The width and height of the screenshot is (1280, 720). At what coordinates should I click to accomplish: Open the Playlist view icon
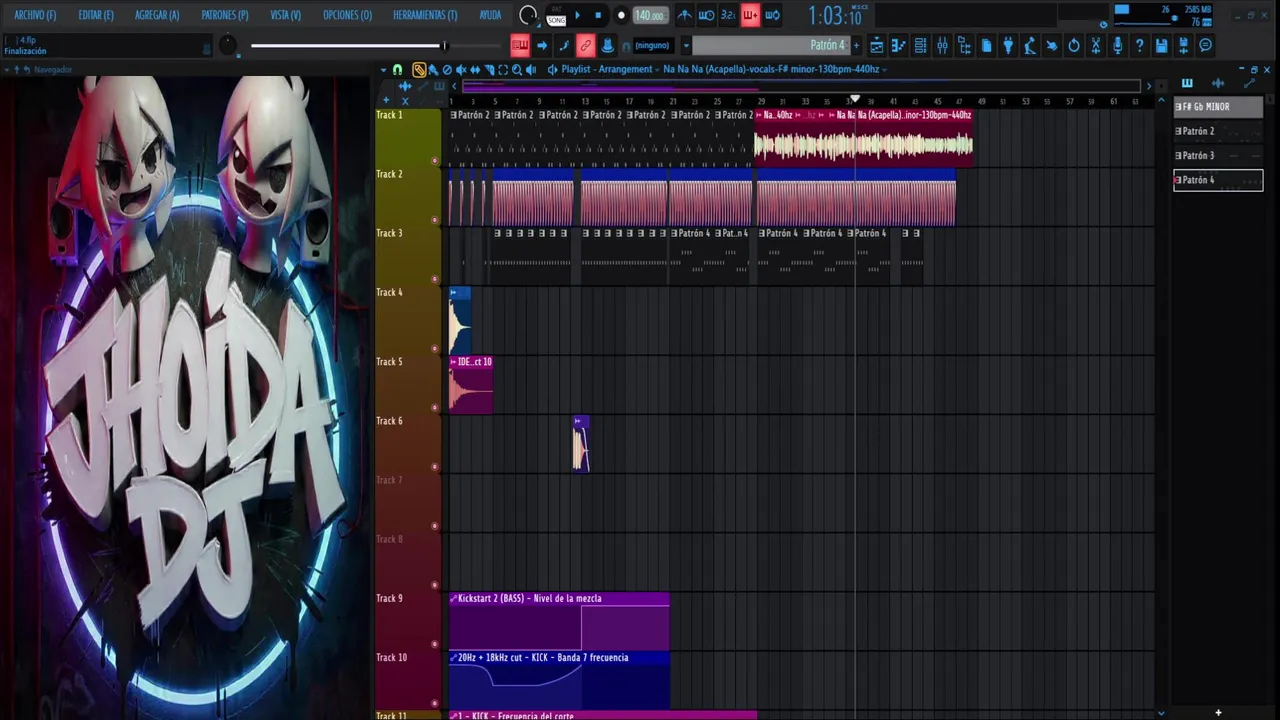click(877, 45)
